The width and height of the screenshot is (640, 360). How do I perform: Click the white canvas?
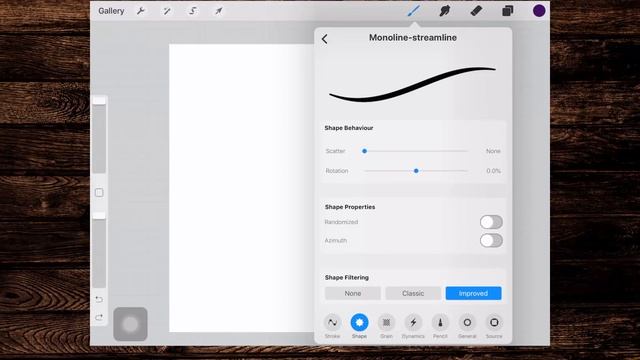241,188
